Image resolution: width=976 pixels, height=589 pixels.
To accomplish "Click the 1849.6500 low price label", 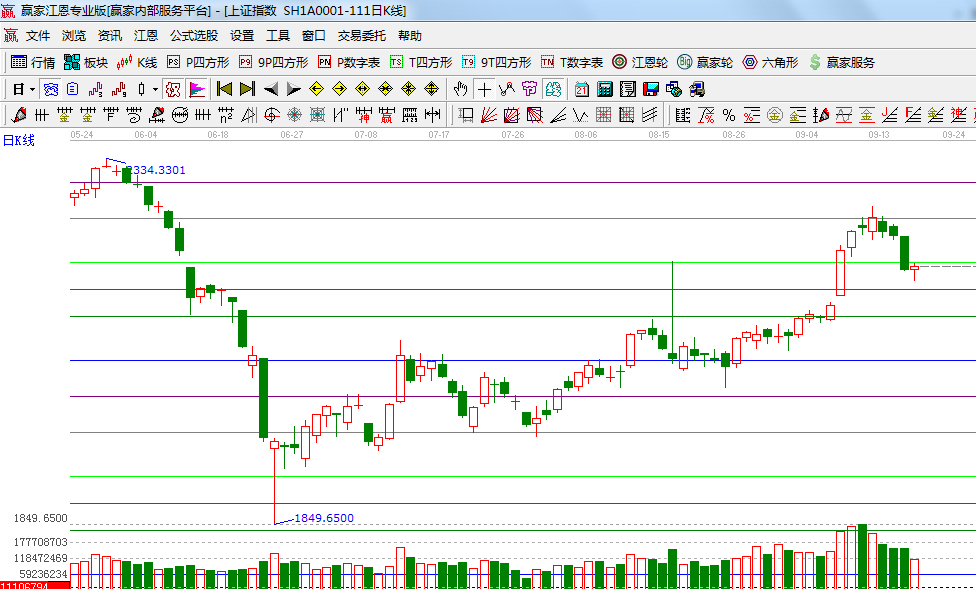I will pos(324,518).
